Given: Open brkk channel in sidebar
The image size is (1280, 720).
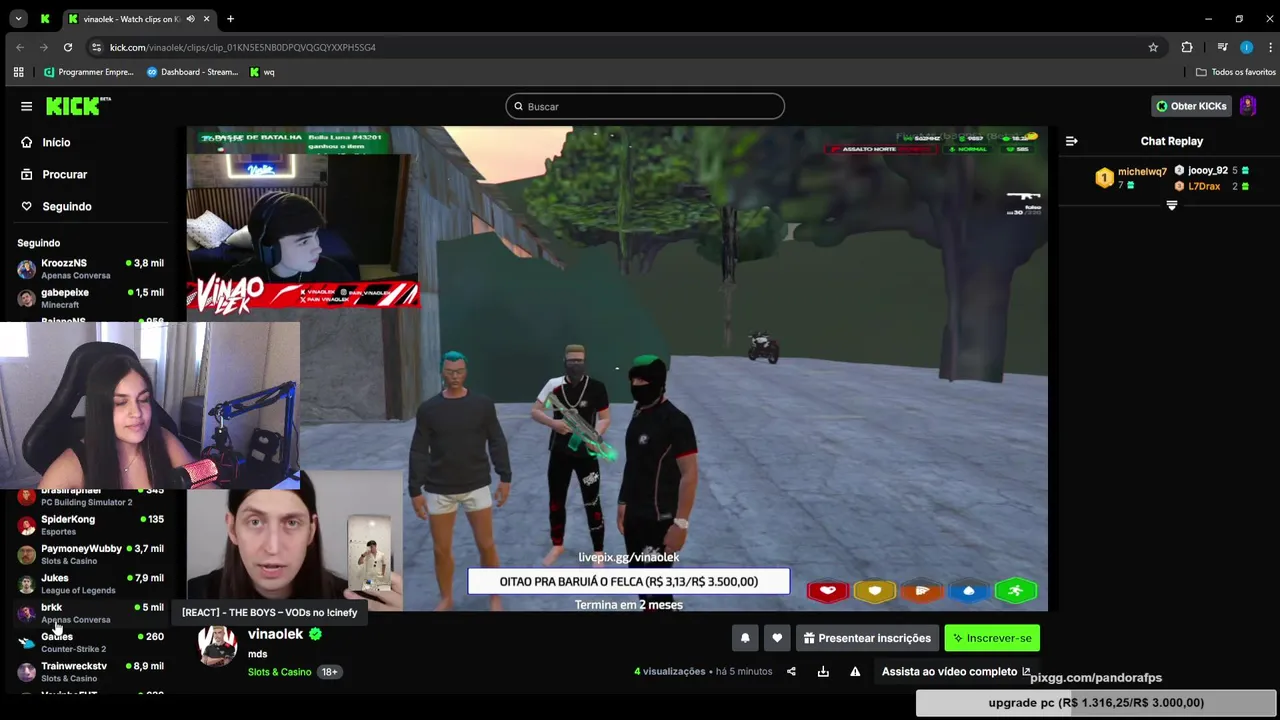Looking at the screenshot, I should (x=90, y=613).
